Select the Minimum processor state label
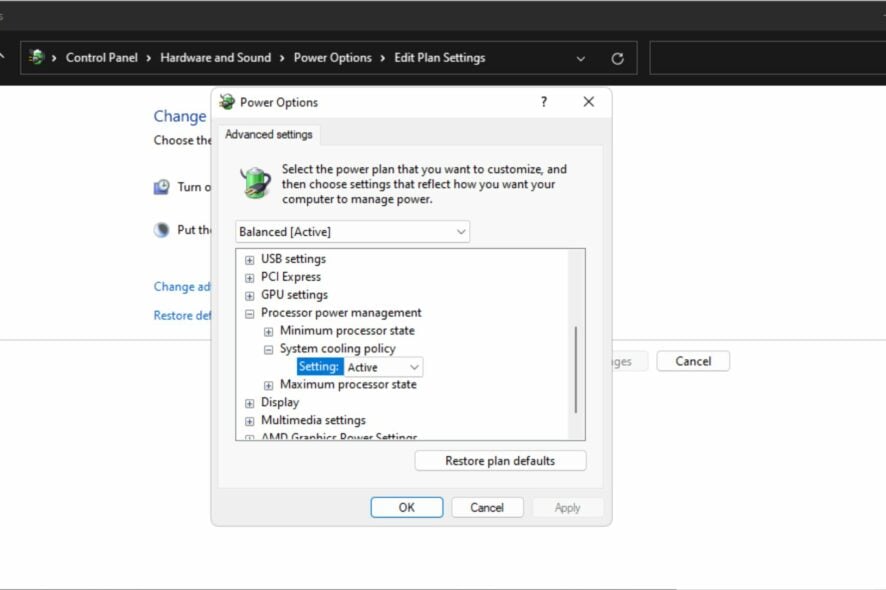 click(x=347, y=331)
